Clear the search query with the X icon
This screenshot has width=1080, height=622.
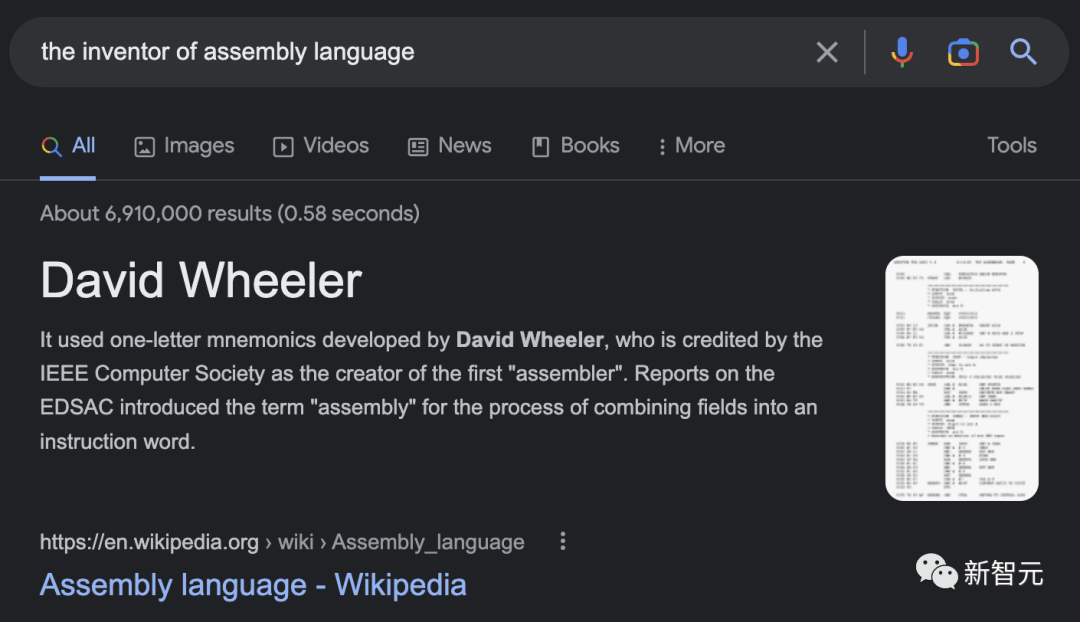pyautogui.click(x=827, y=52)
